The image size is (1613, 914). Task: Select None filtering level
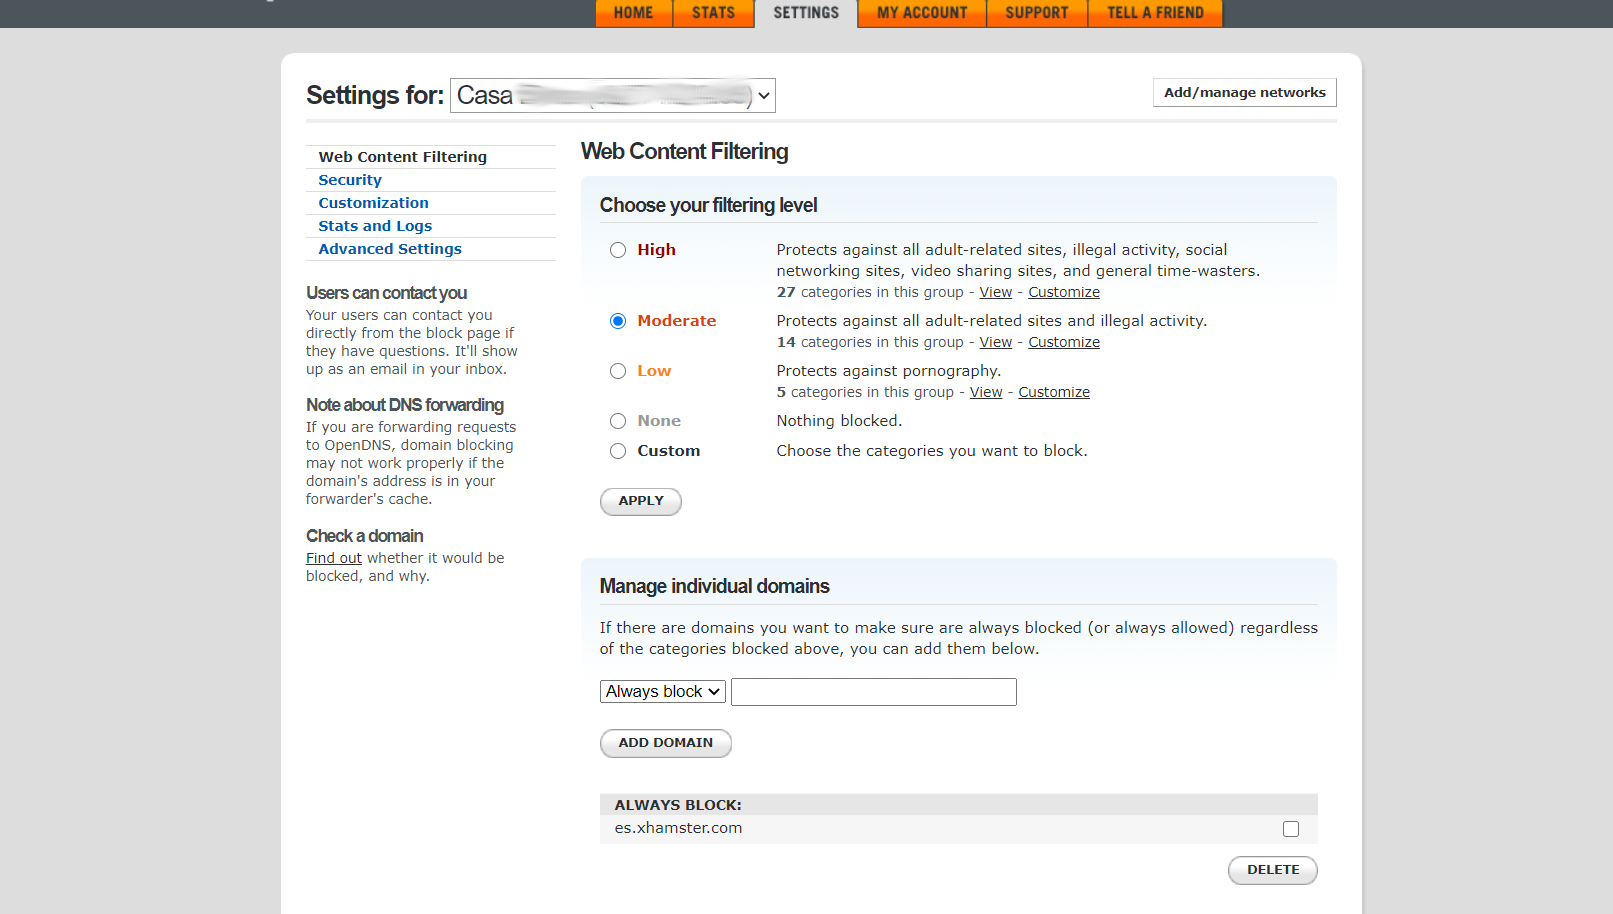pos(618,421)
